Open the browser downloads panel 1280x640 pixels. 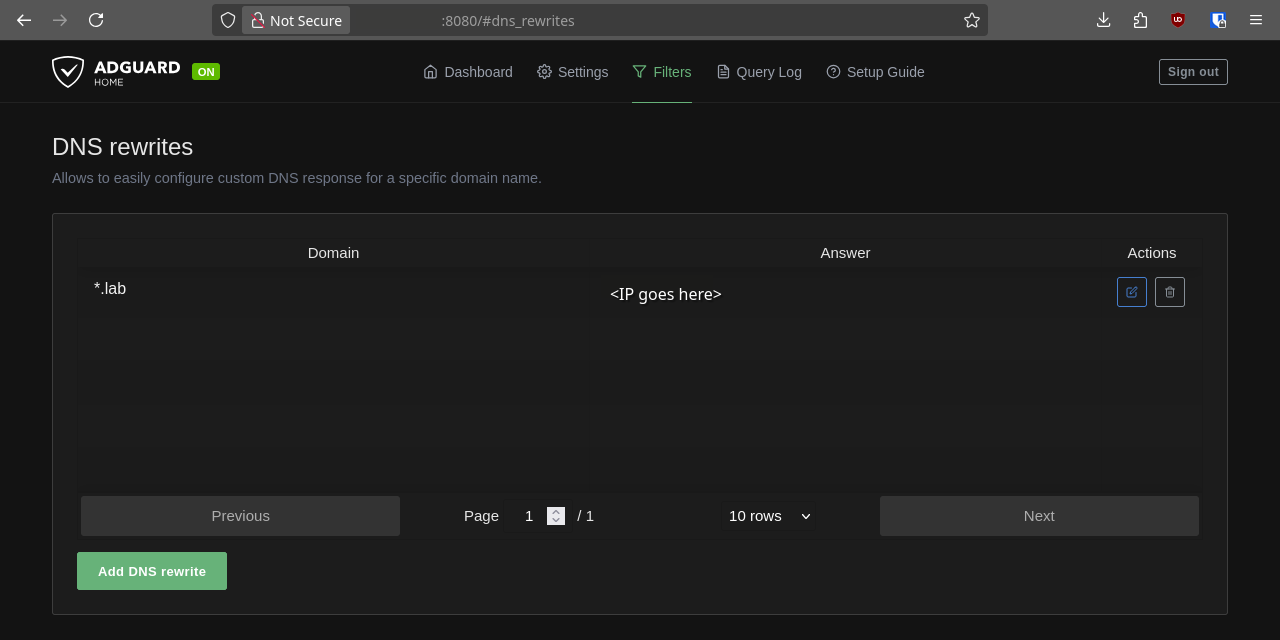[1103, 20]
